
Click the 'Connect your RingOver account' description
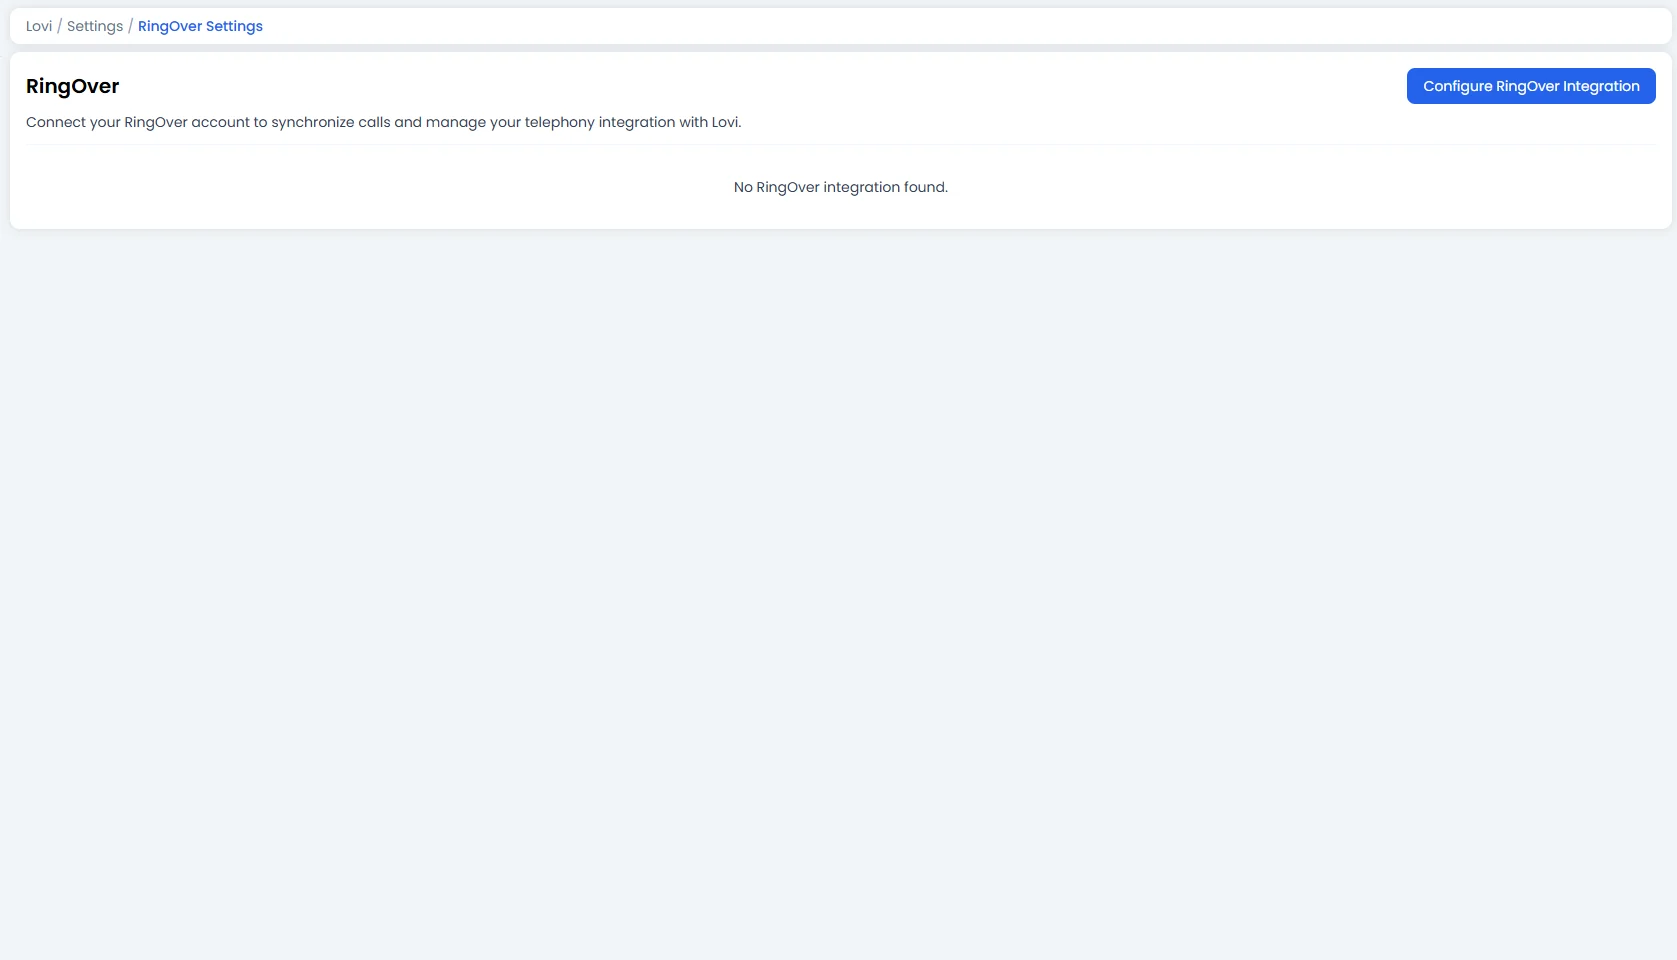(x=384, y=122)
